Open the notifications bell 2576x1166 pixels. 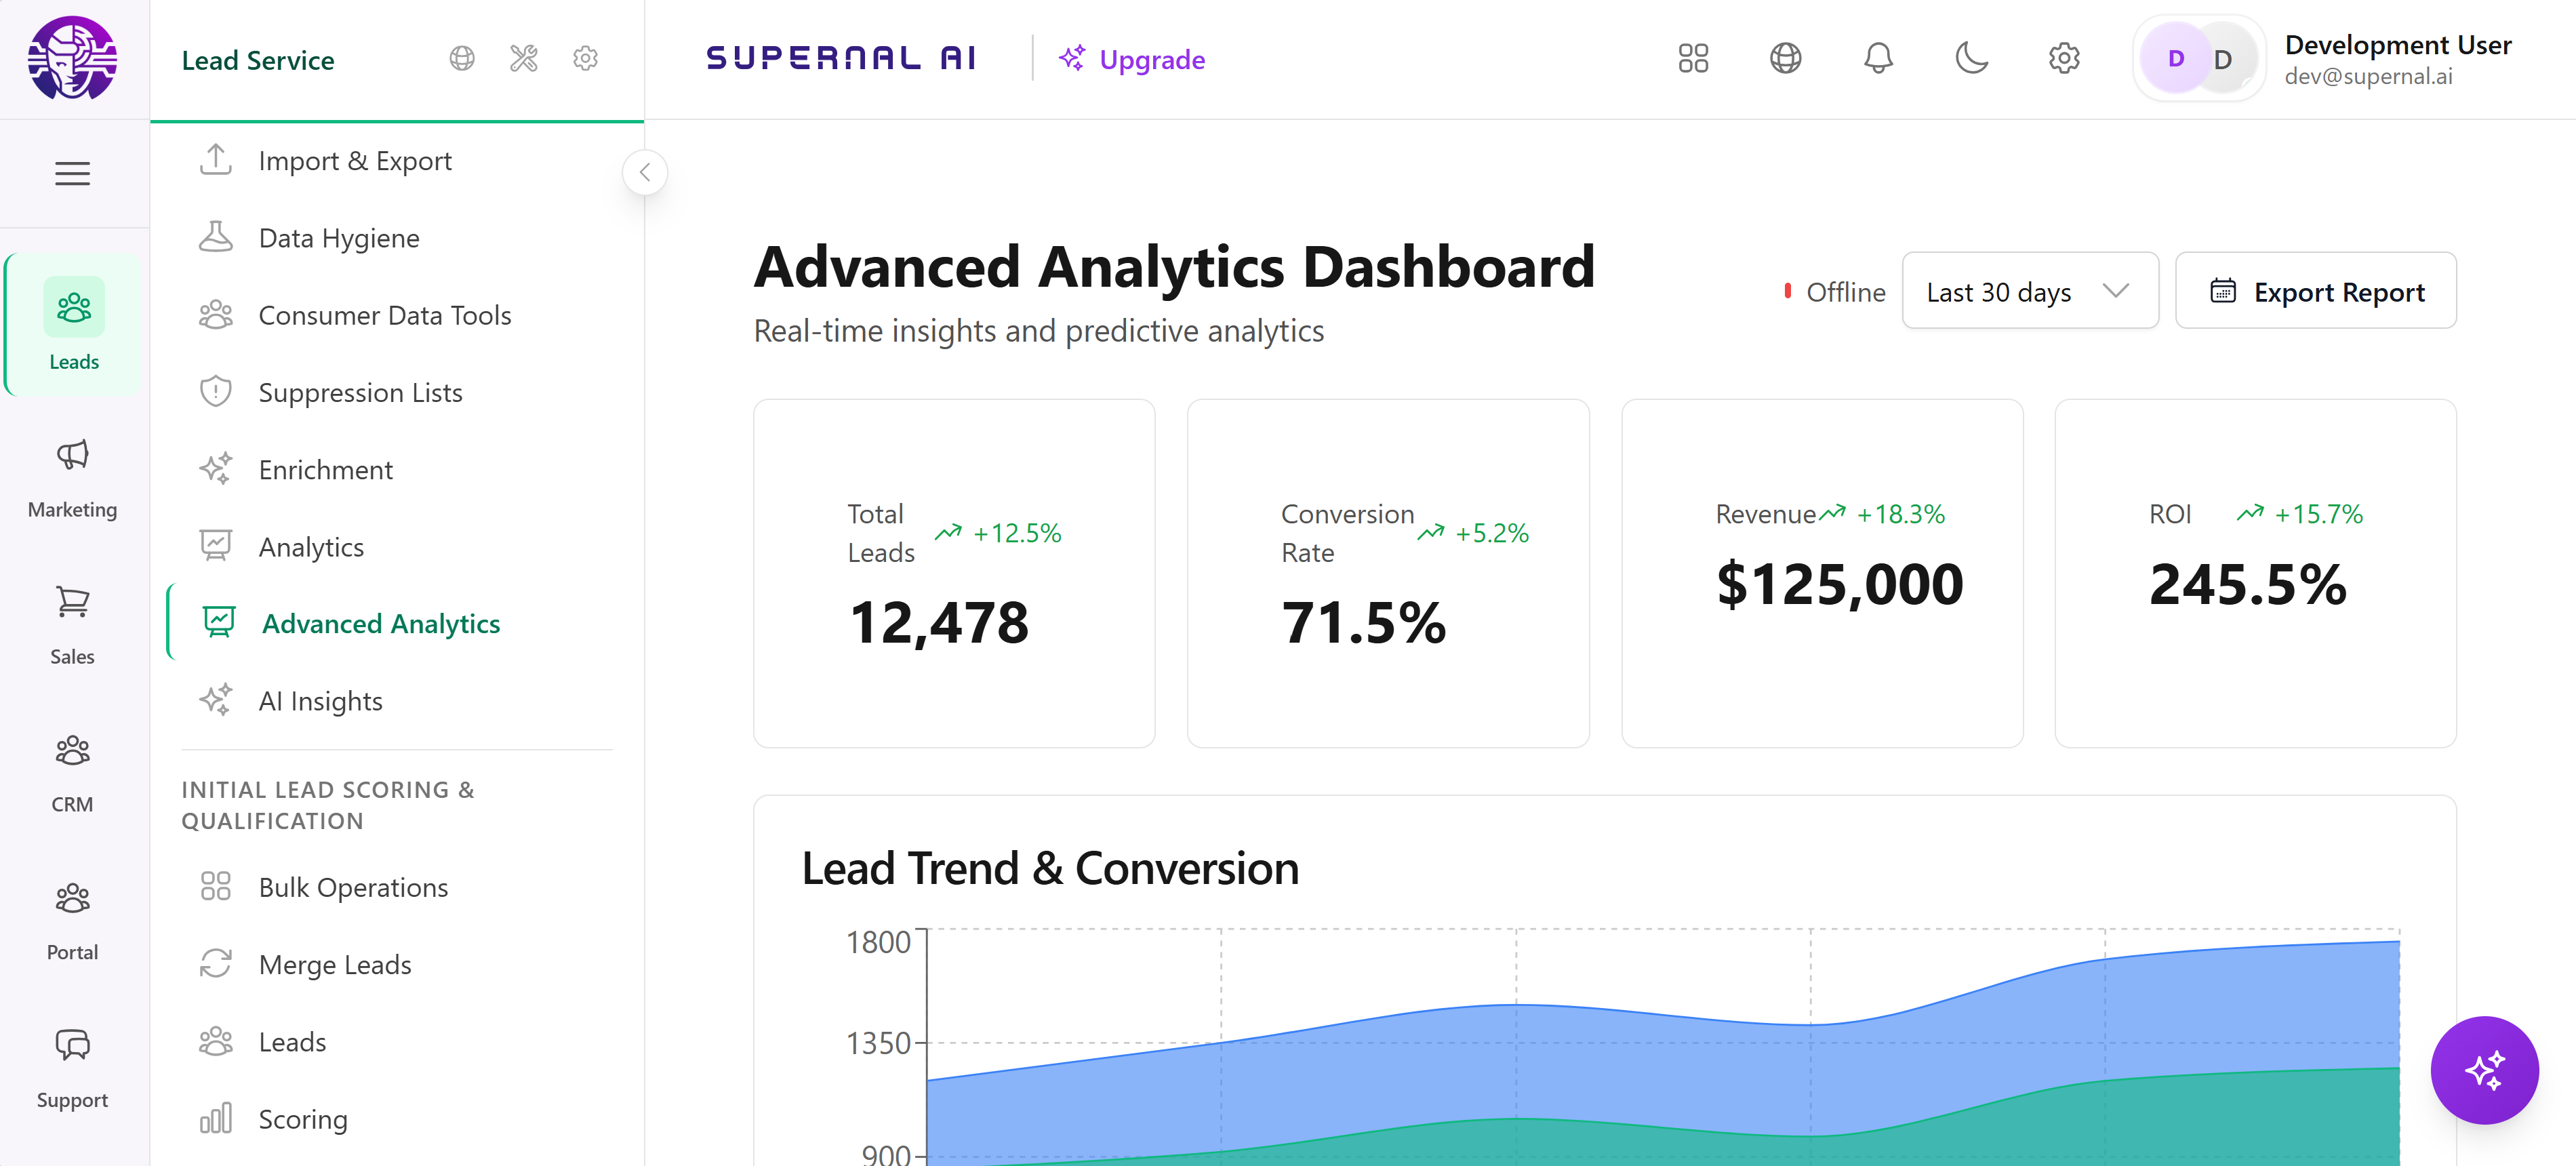point(1878,58)
